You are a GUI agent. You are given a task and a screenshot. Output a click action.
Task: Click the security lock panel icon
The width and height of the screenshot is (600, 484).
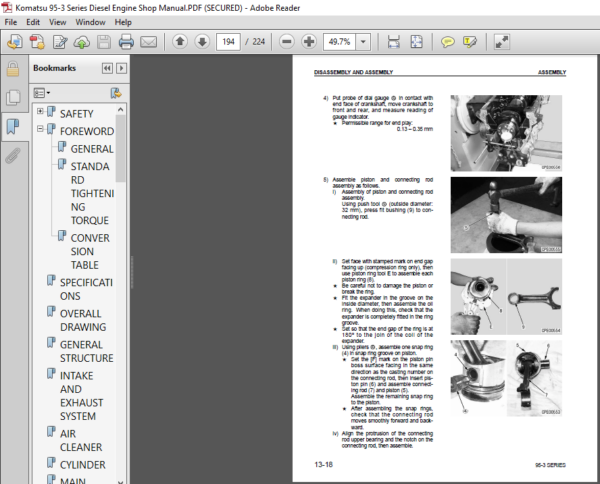coord(13,69)
